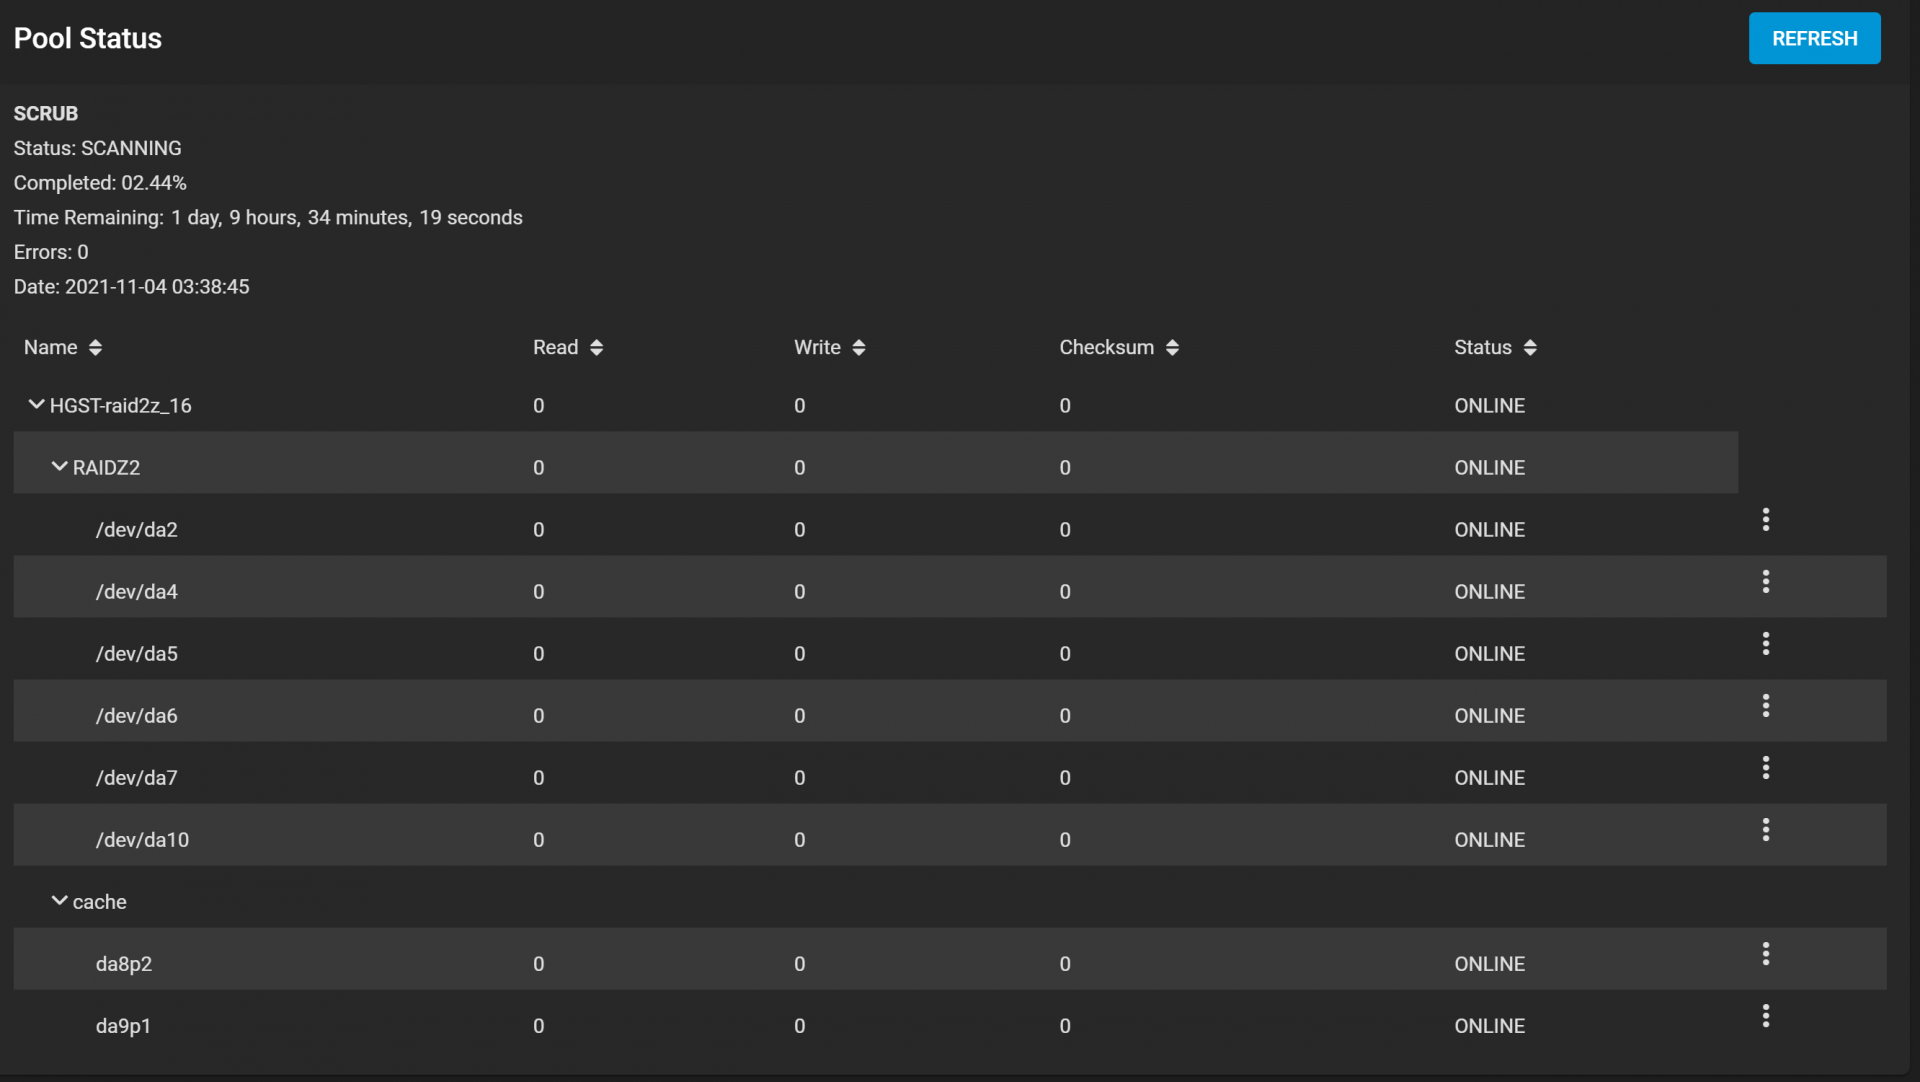The height and width of the screenshot is (1082, 1920).
Task: Collapse the RAIDZ2 vdev node
Action: (x=59, y=467)
